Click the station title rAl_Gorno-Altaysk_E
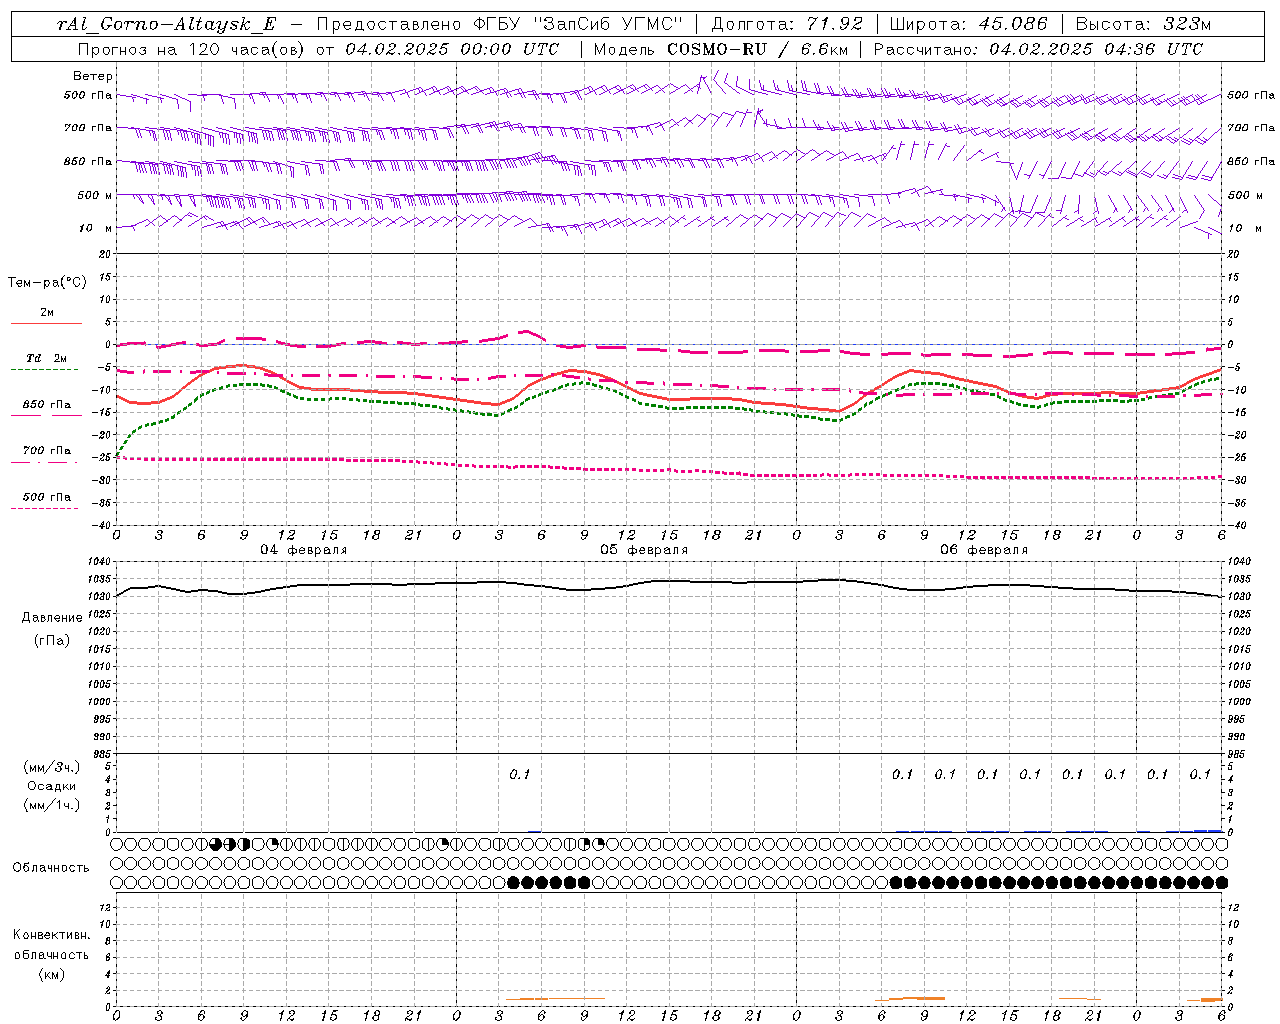This screenshot has width=1280, height=1024. tap(167, 24)
